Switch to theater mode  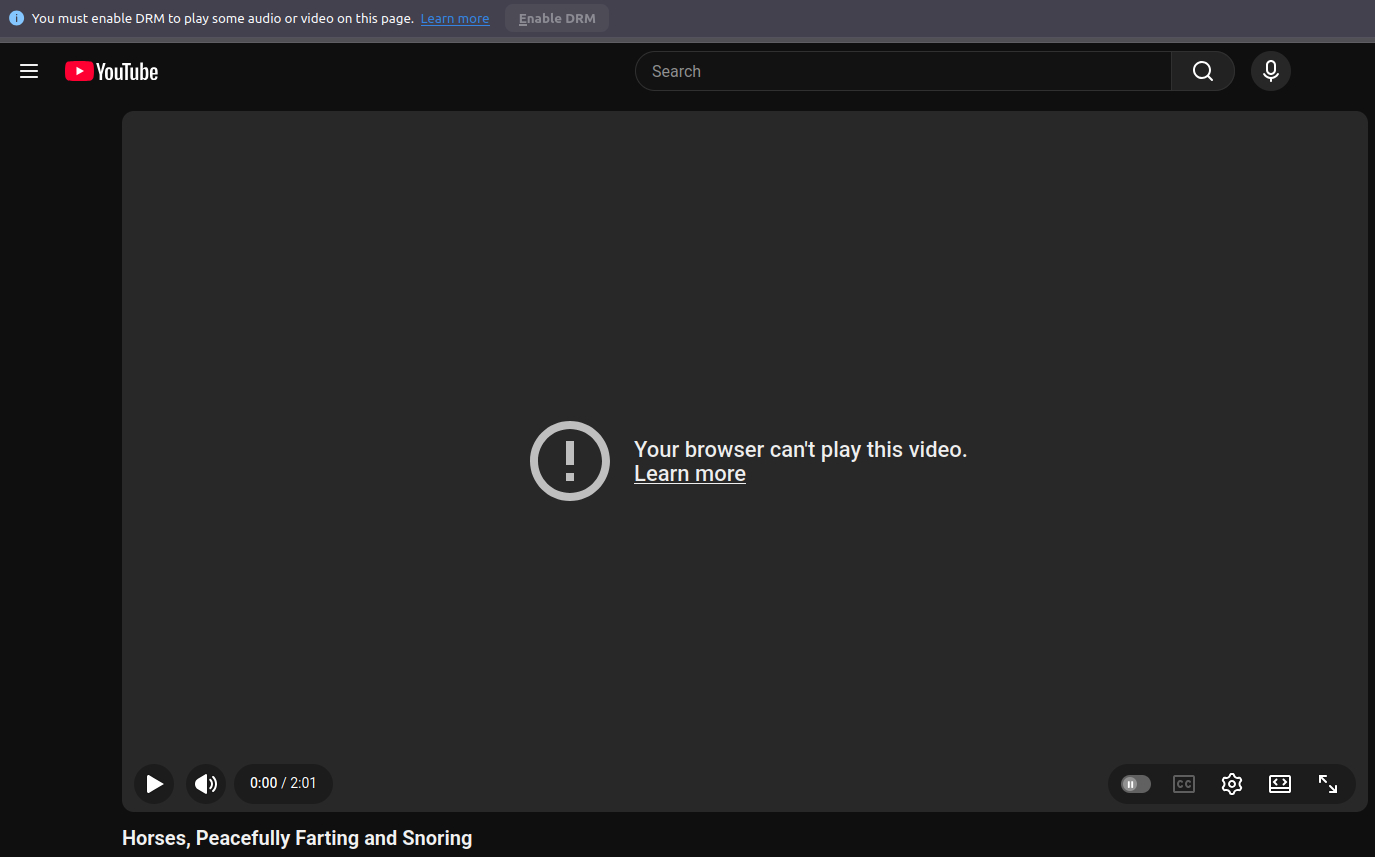coord(1280,784)
